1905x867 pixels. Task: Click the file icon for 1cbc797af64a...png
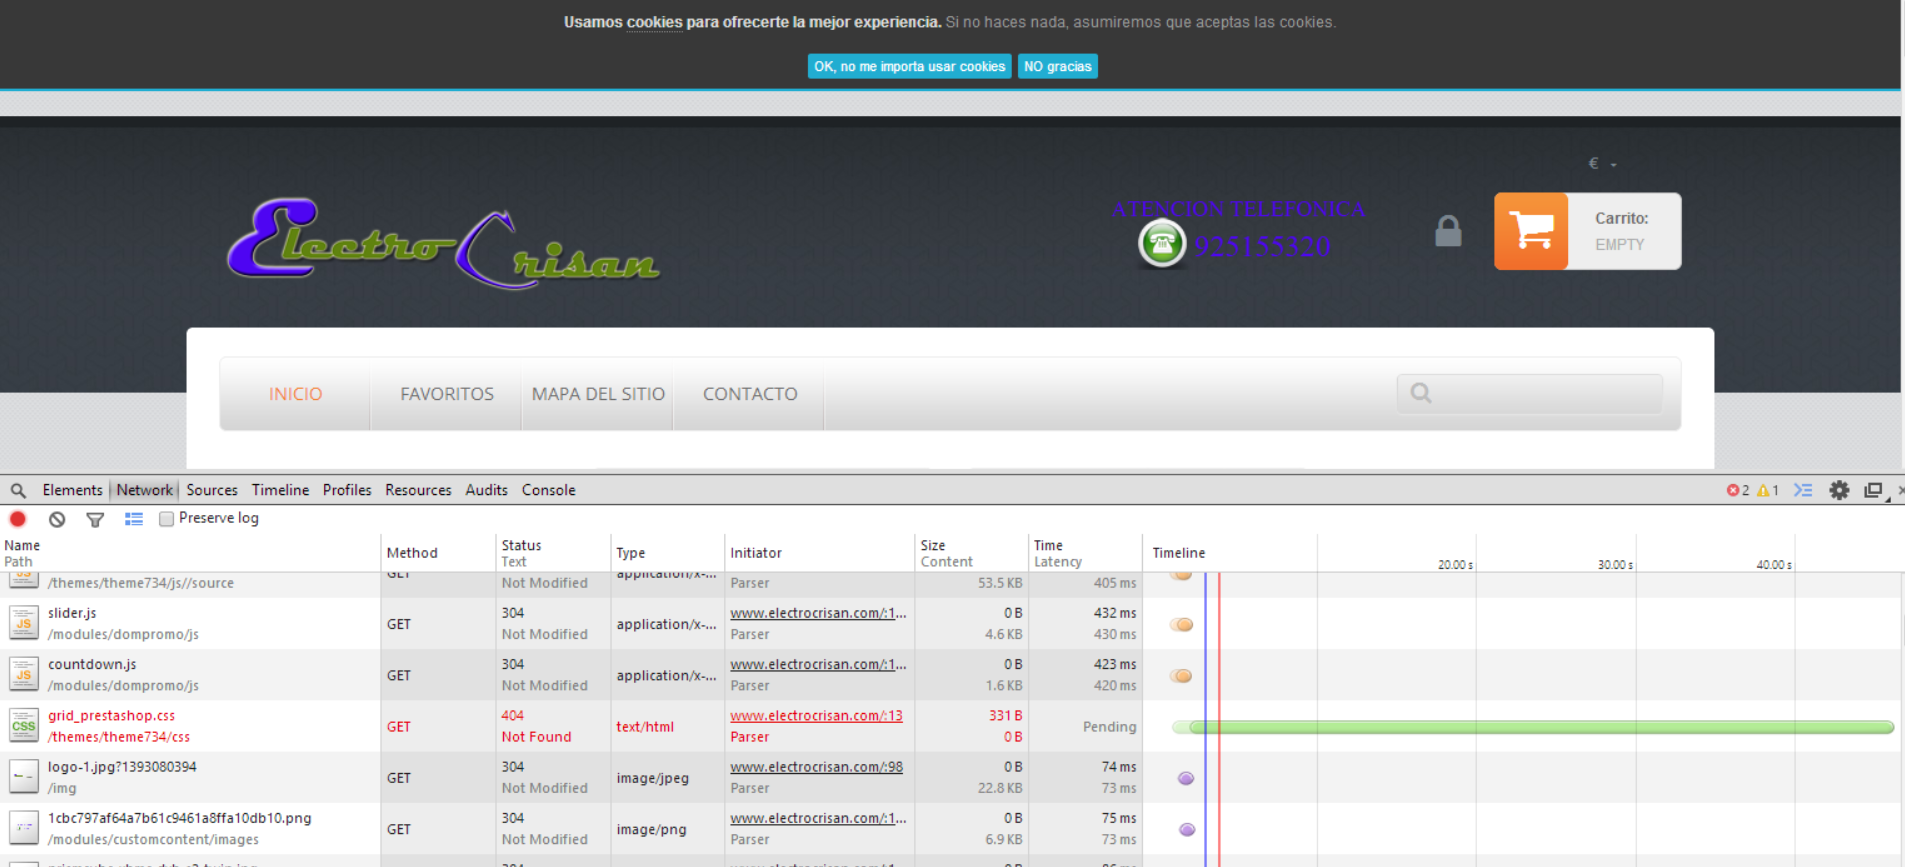coord(23,828)
